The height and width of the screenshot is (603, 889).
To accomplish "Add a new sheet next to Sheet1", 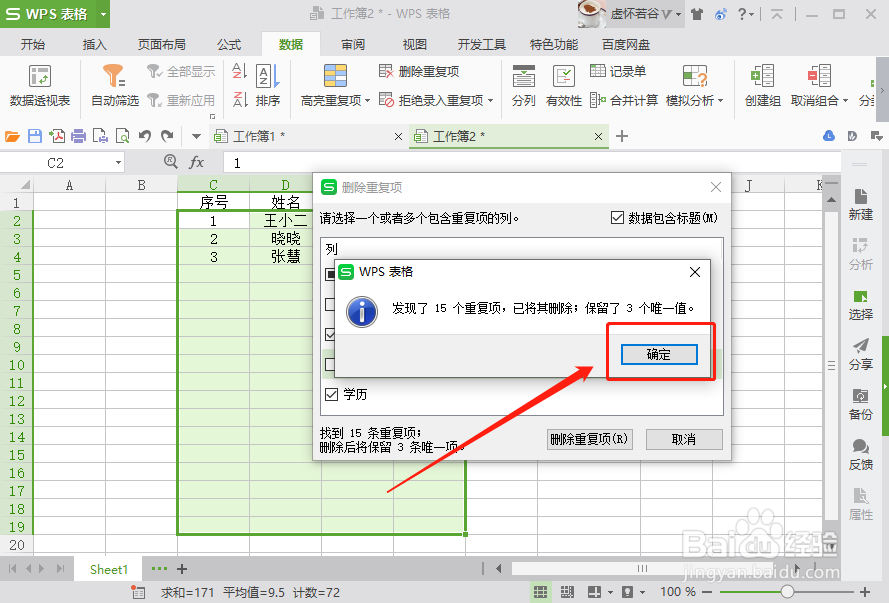I will tap(182, 569).
